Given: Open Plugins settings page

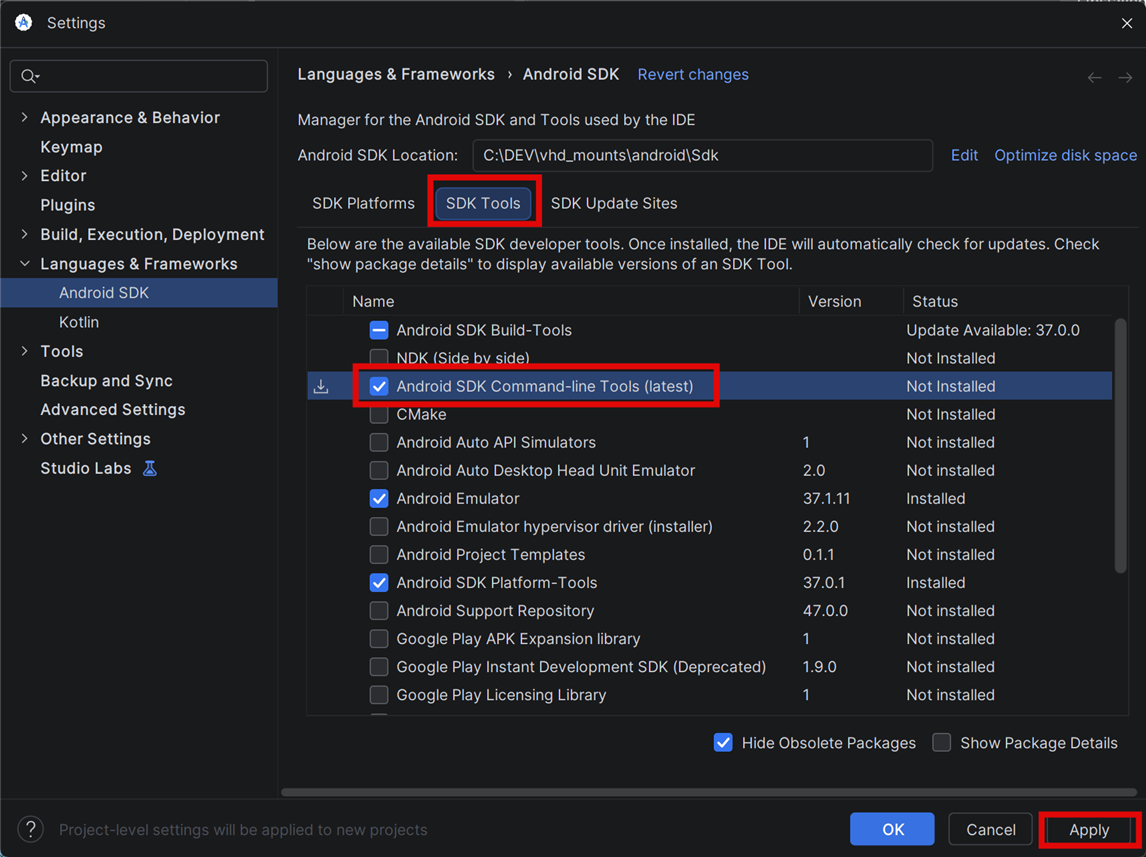Looking at the screenshot, I should tap(68, 205).
